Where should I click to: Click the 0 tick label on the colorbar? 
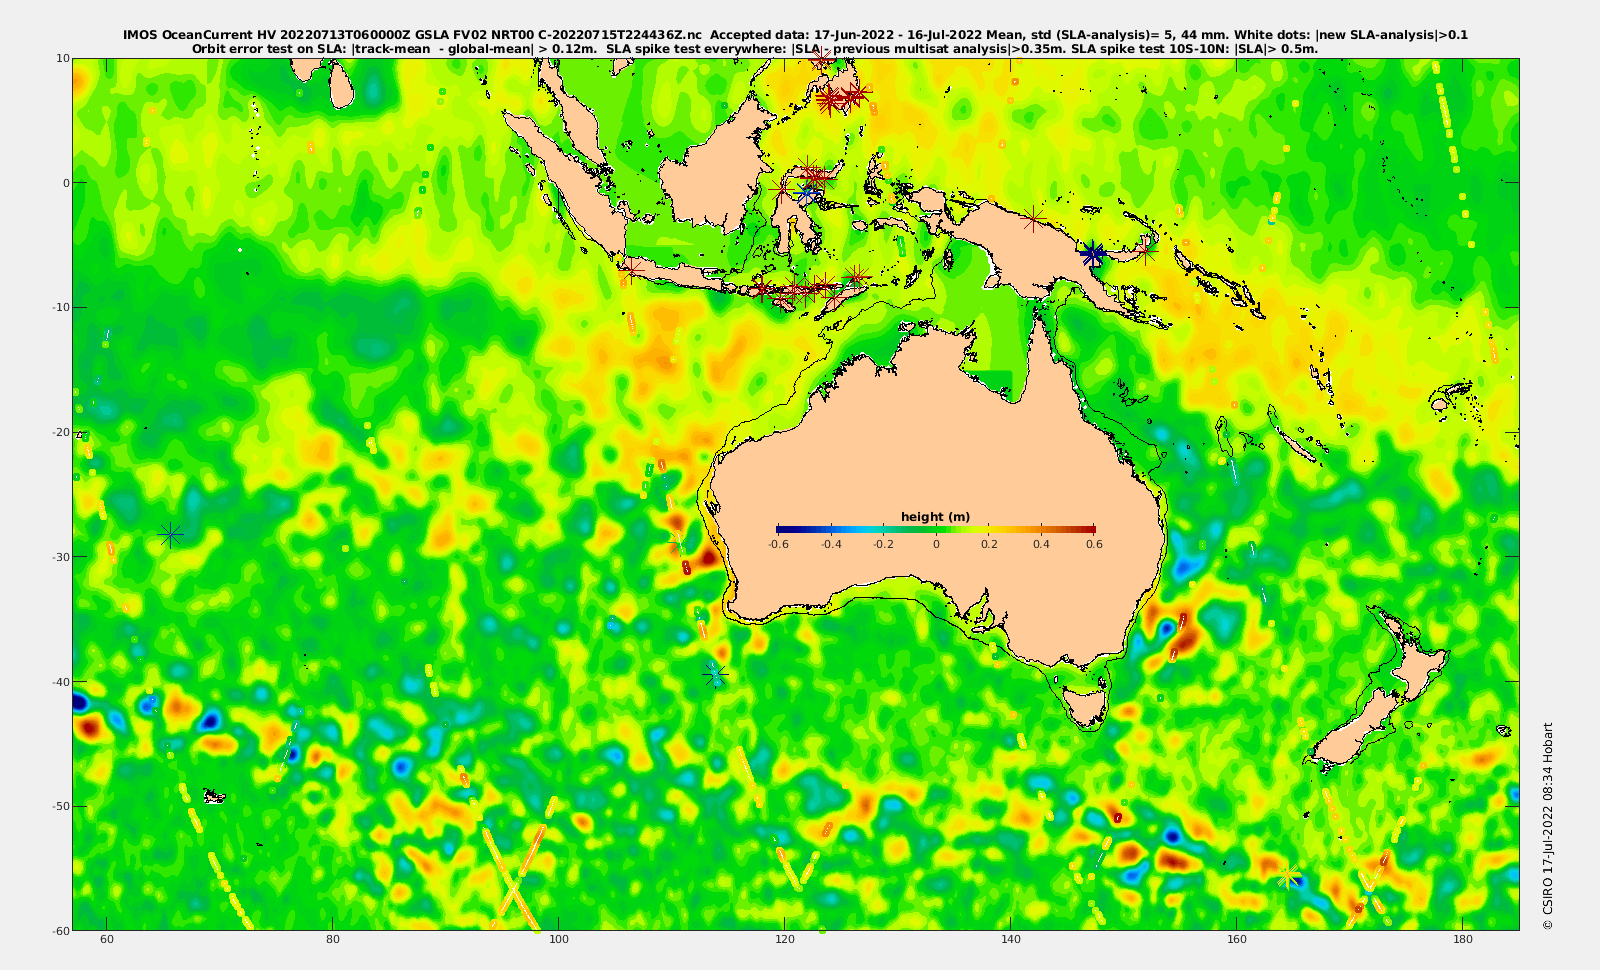(x=936, y=545)
